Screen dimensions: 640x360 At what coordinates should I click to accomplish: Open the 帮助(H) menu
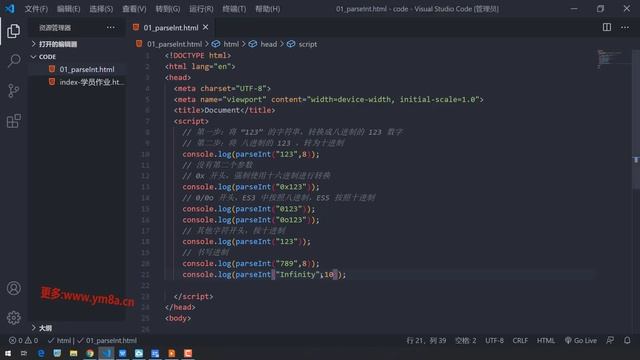267,9
